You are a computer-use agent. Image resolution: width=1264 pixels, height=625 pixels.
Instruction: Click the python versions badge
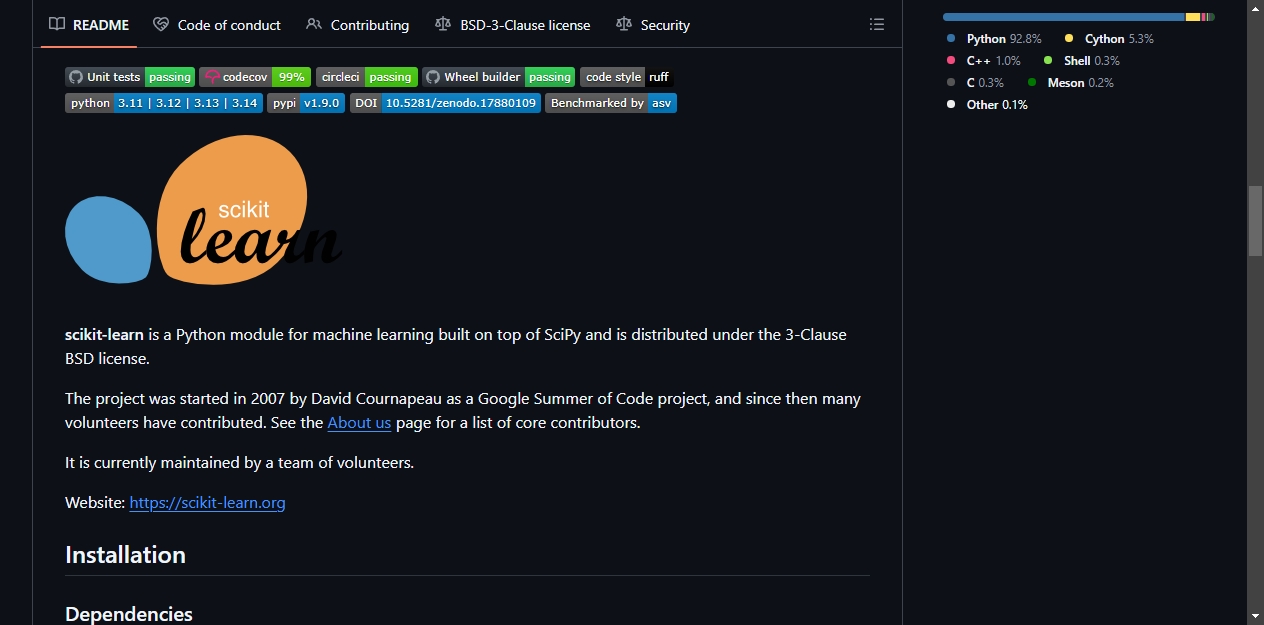164,103
